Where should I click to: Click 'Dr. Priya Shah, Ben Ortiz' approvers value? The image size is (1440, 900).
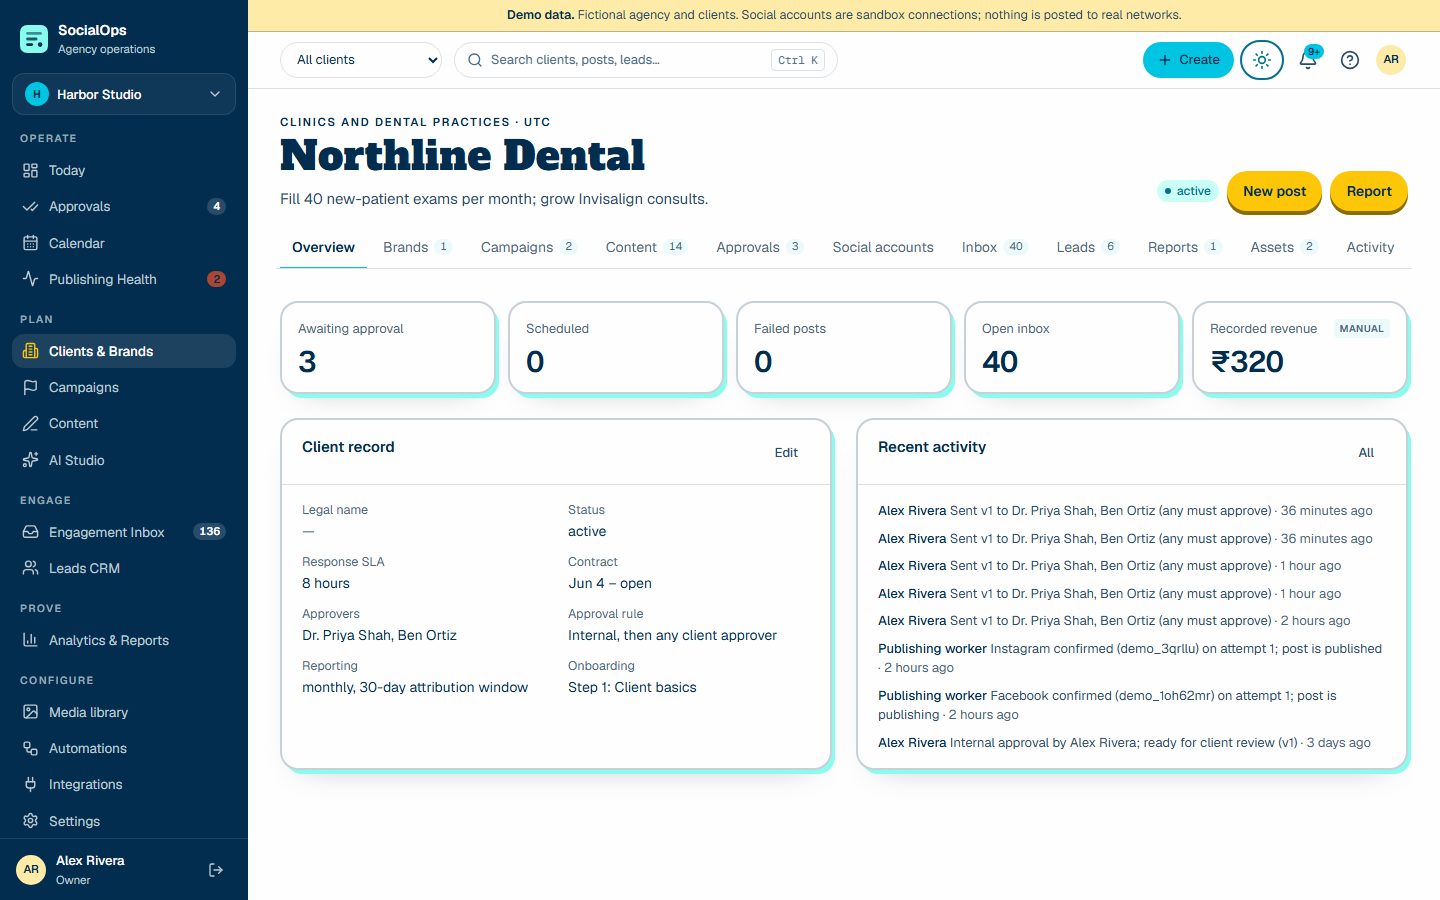click(x=379, y=635)
